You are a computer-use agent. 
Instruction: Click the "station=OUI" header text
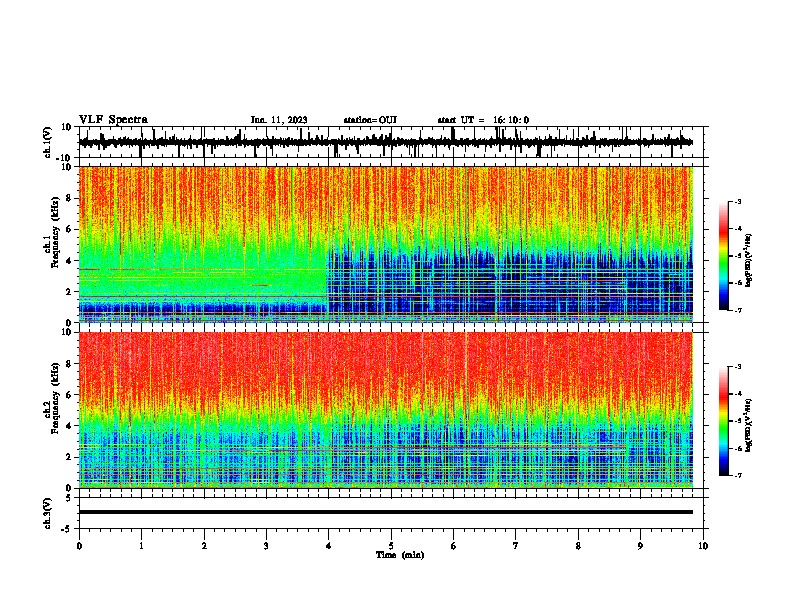point(370,120)
